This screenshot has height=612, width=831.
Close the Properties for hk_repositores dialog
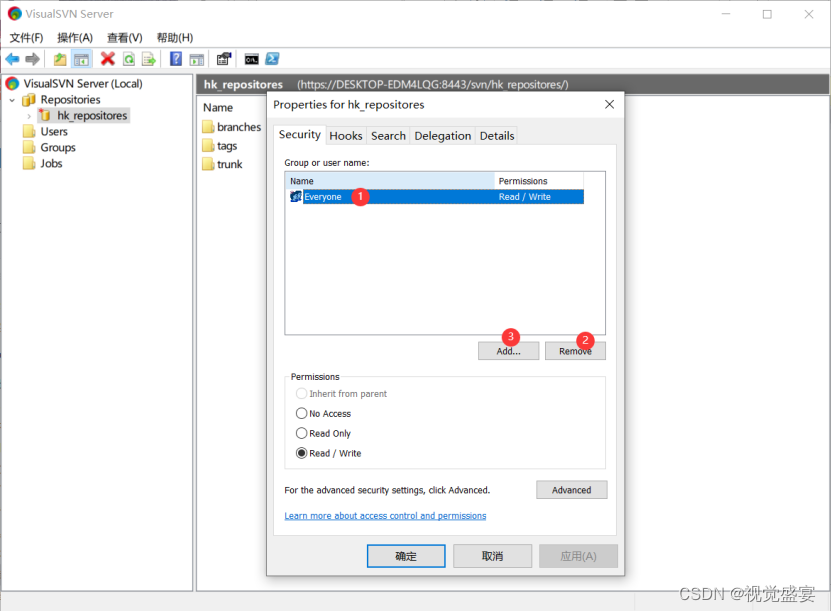(x=609, y=104)
